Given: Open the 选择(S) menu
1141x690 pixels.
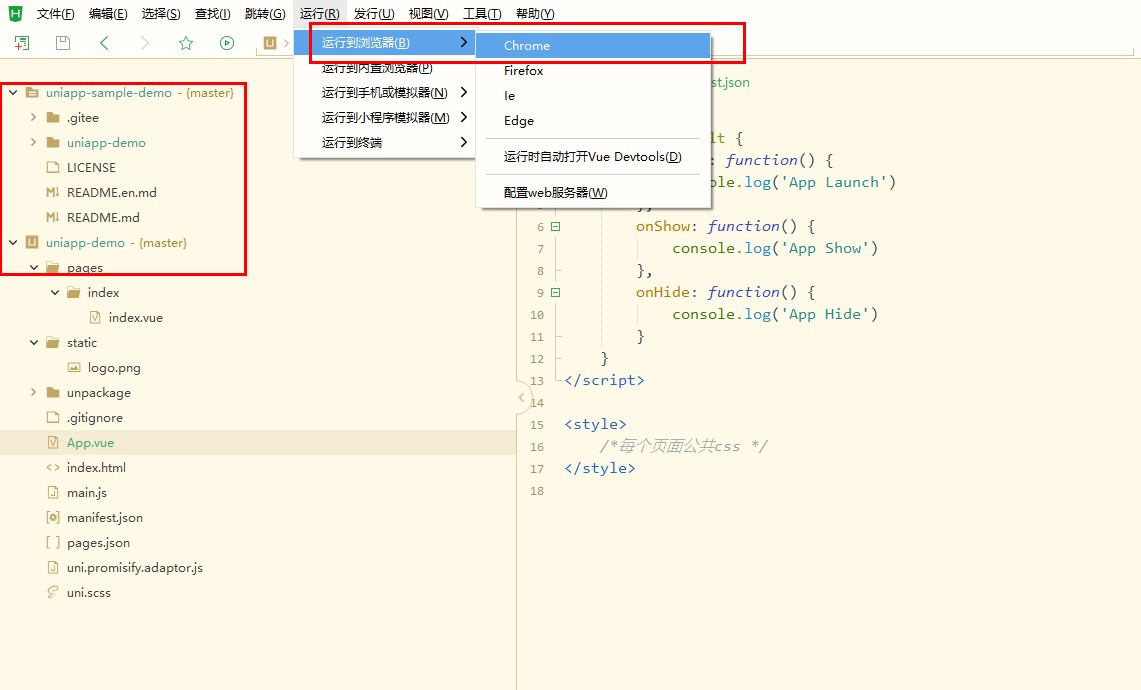Looking at the screenshot, I should tap(161, 13).
